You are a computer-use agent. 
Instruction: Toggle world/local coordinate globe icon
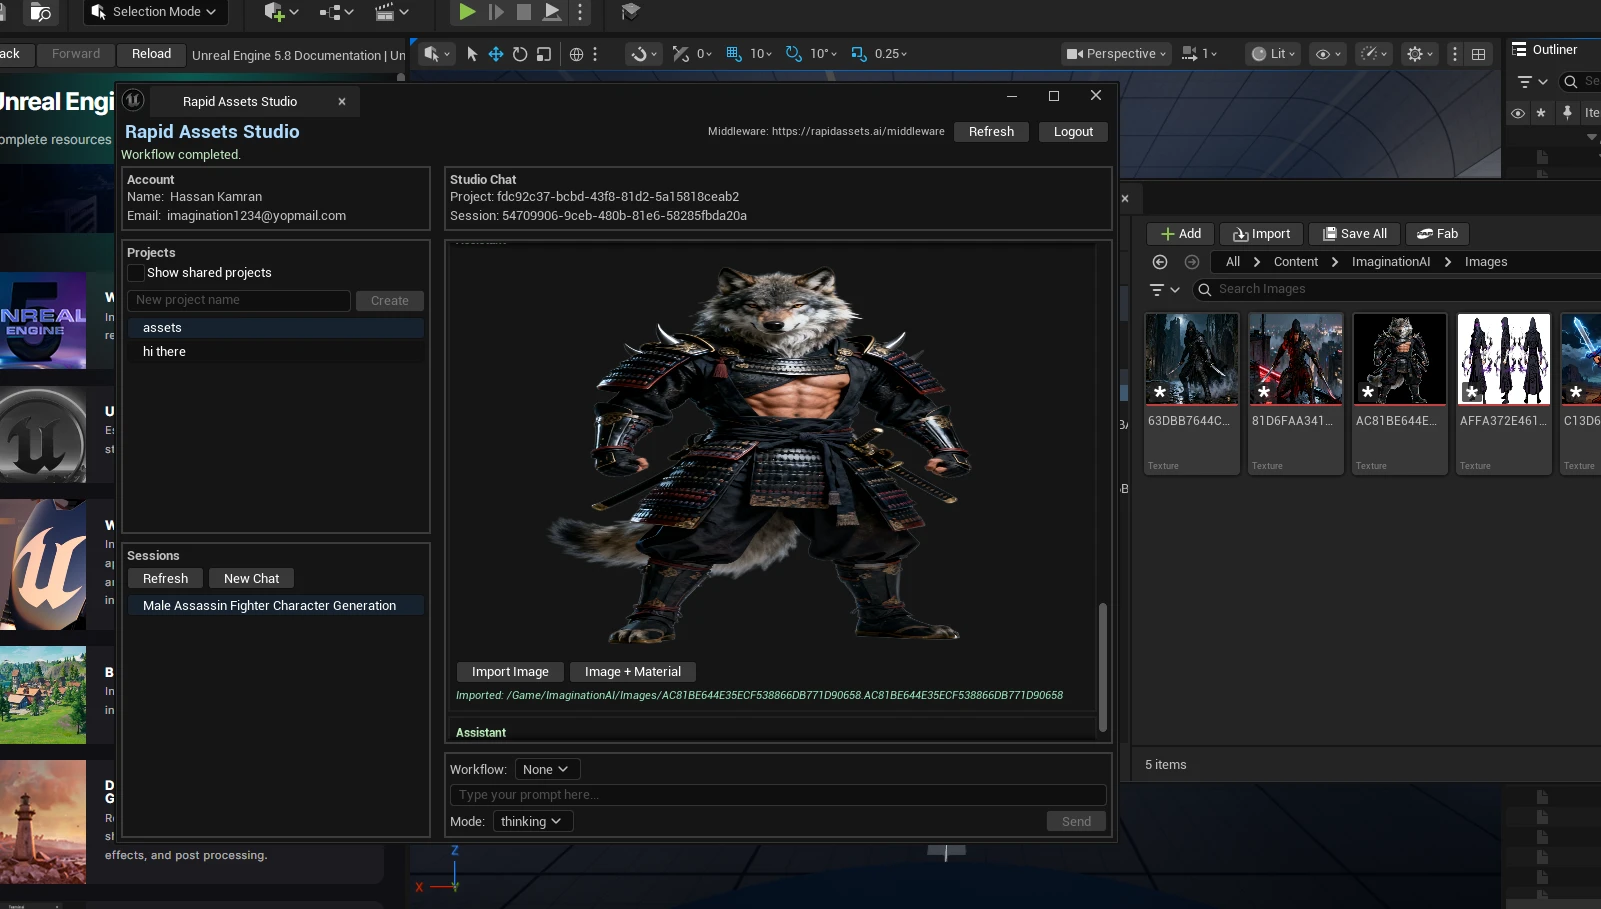[576, 54]
